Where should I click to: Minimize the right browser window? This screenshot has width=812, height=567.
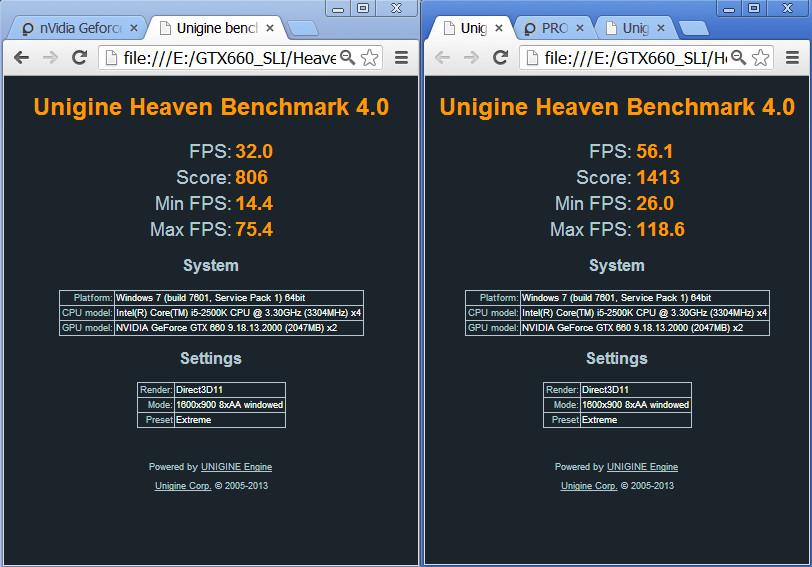729,8
